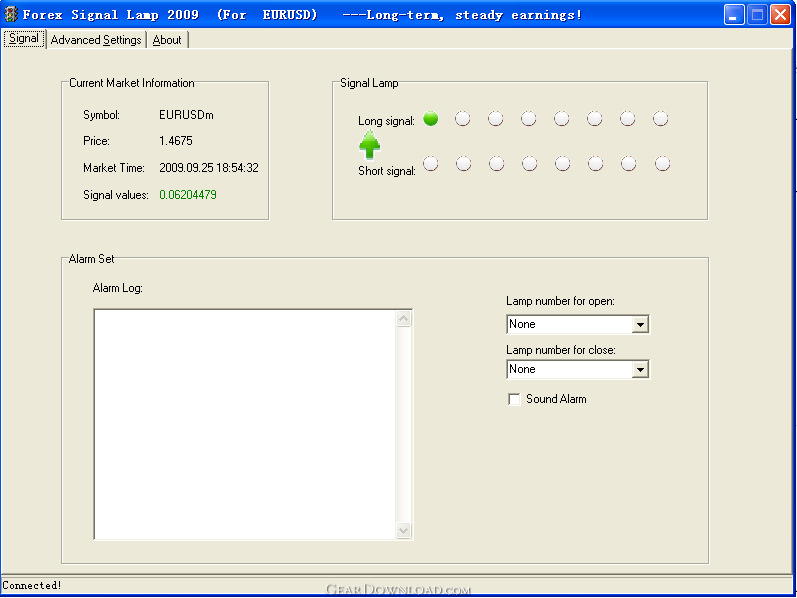The height and width of the screenshot is (598, 797).
Task: Click the lit green first Long signal lamp
Action: [431, 119]
